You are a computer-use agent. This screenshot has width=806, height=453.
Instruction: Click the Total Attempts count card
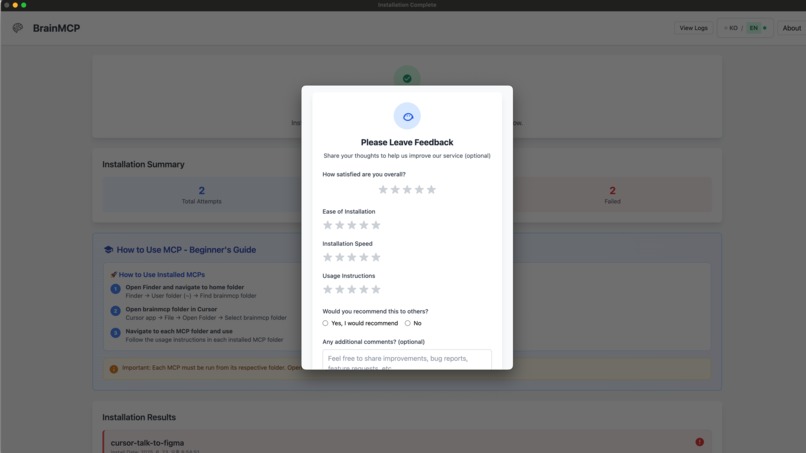pyautogui.click(x=202, y=195)
